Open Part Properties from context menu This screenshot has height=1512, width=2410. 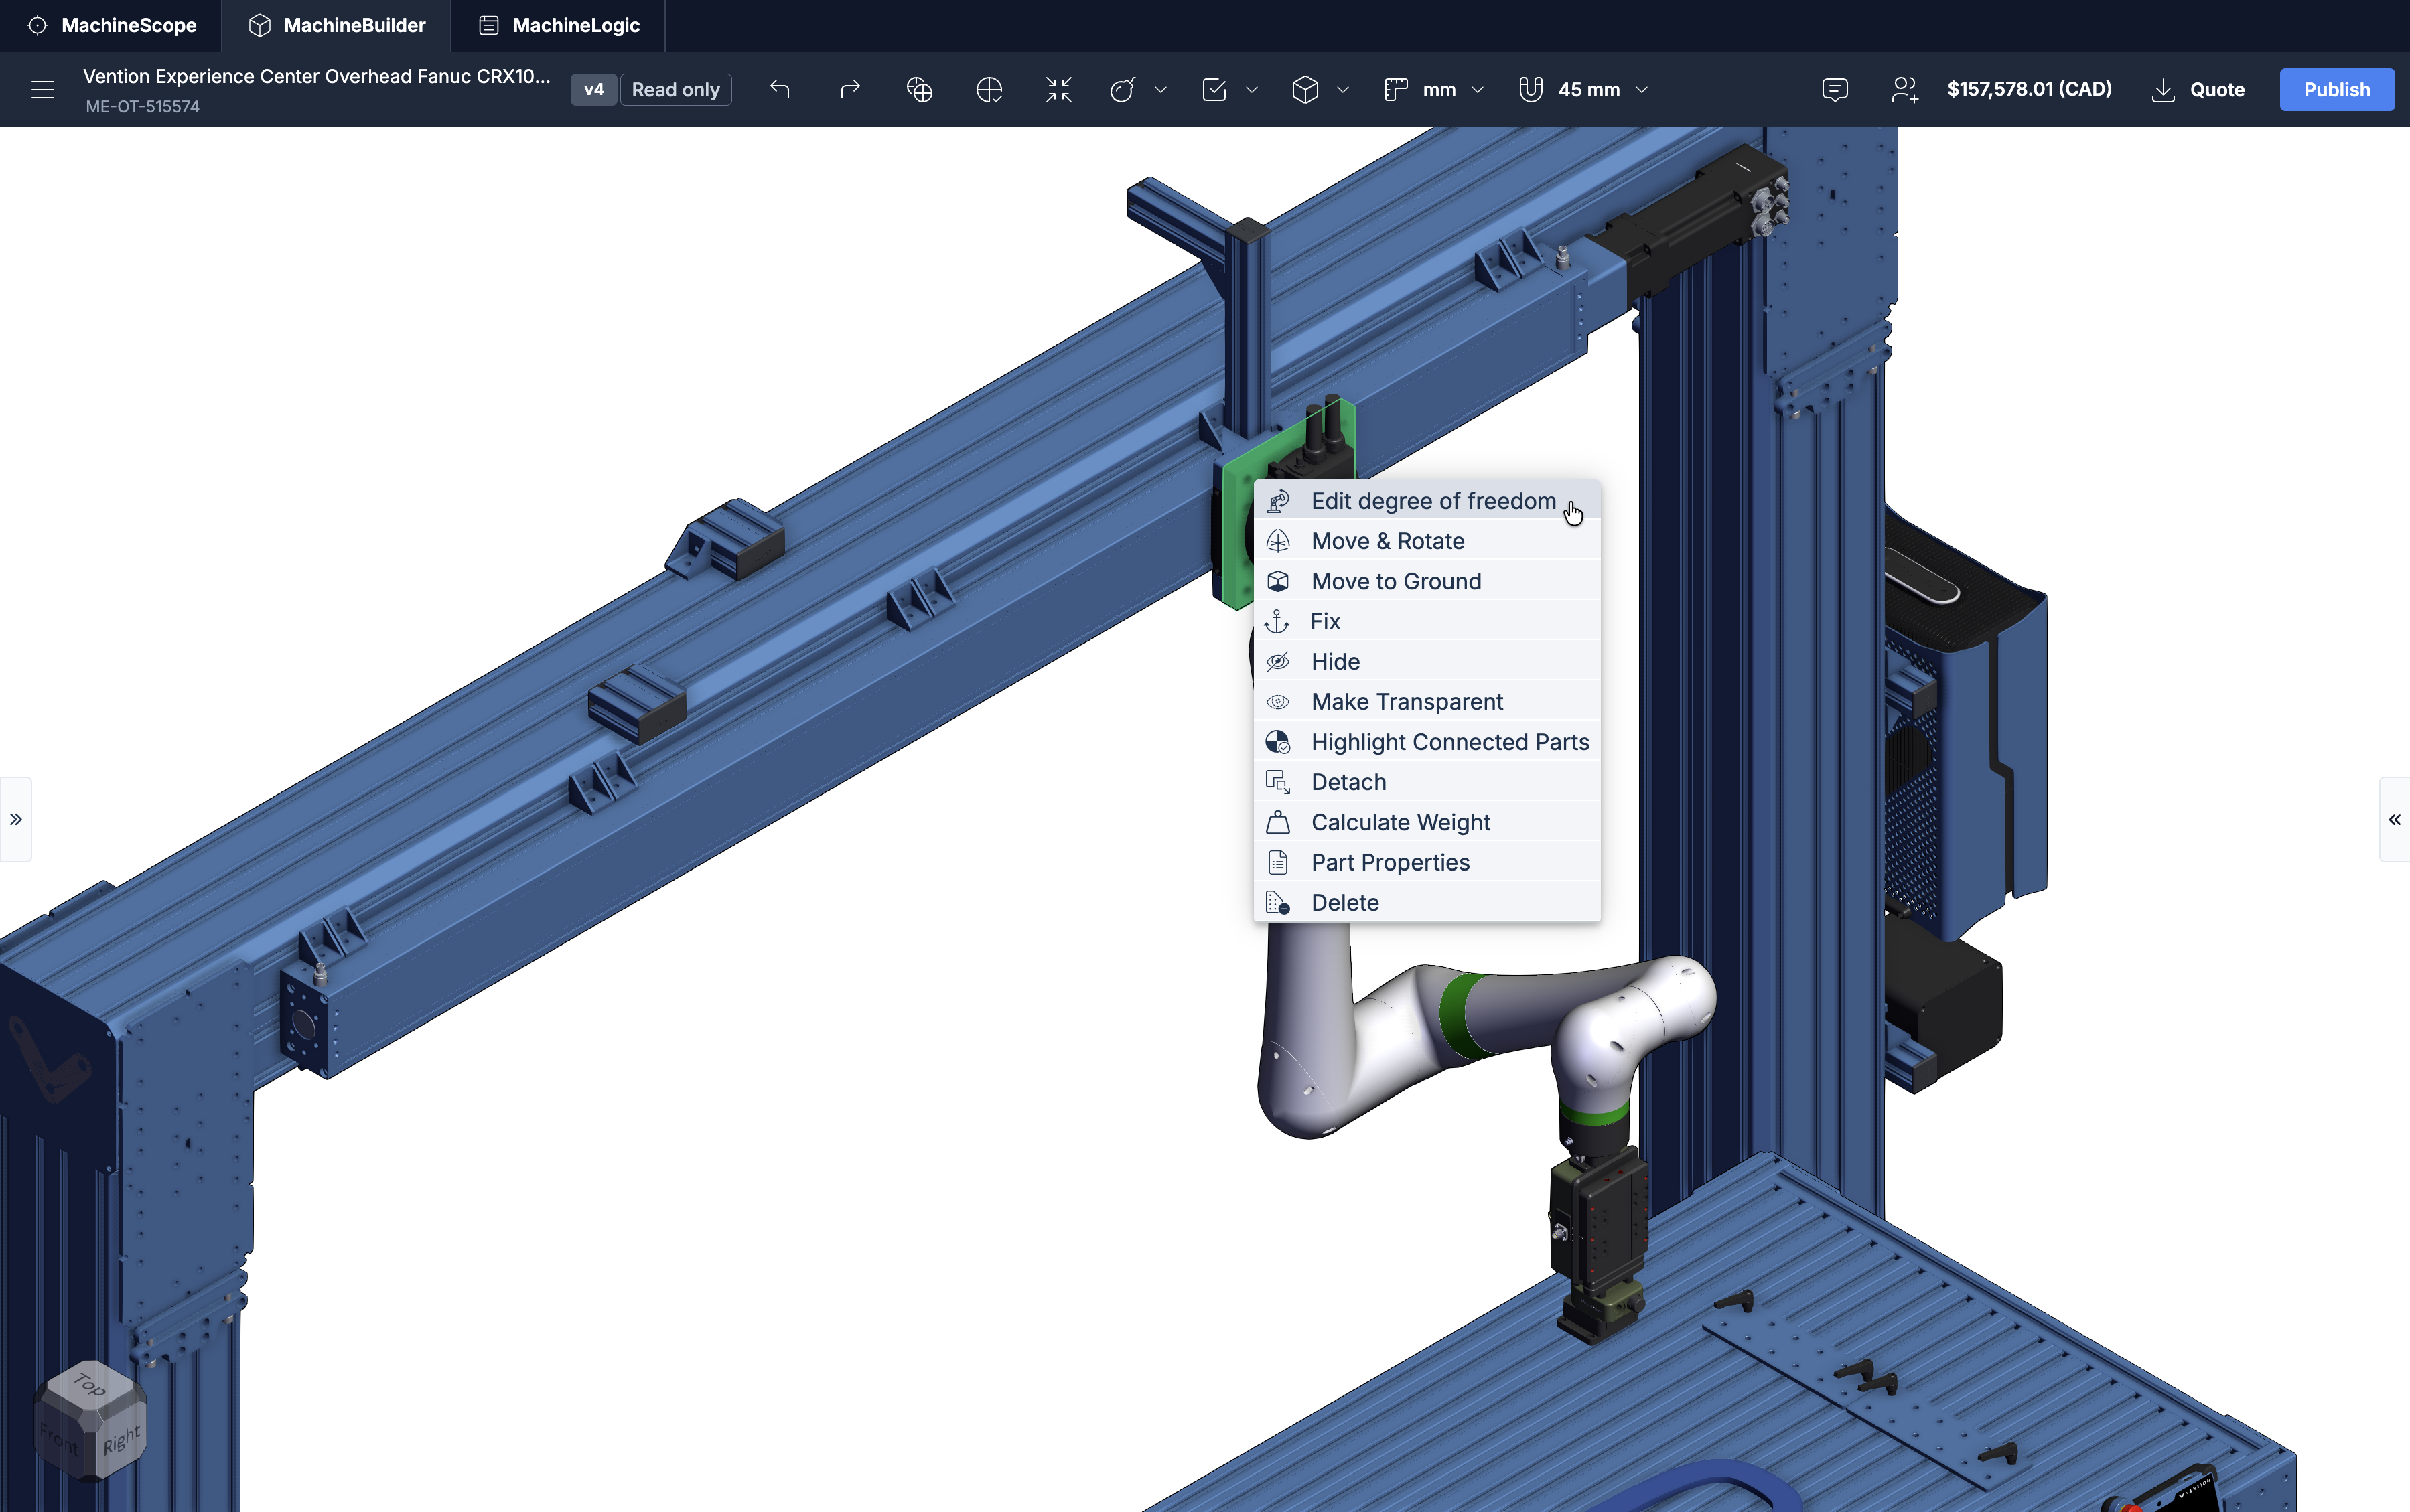pos(1427,862)
